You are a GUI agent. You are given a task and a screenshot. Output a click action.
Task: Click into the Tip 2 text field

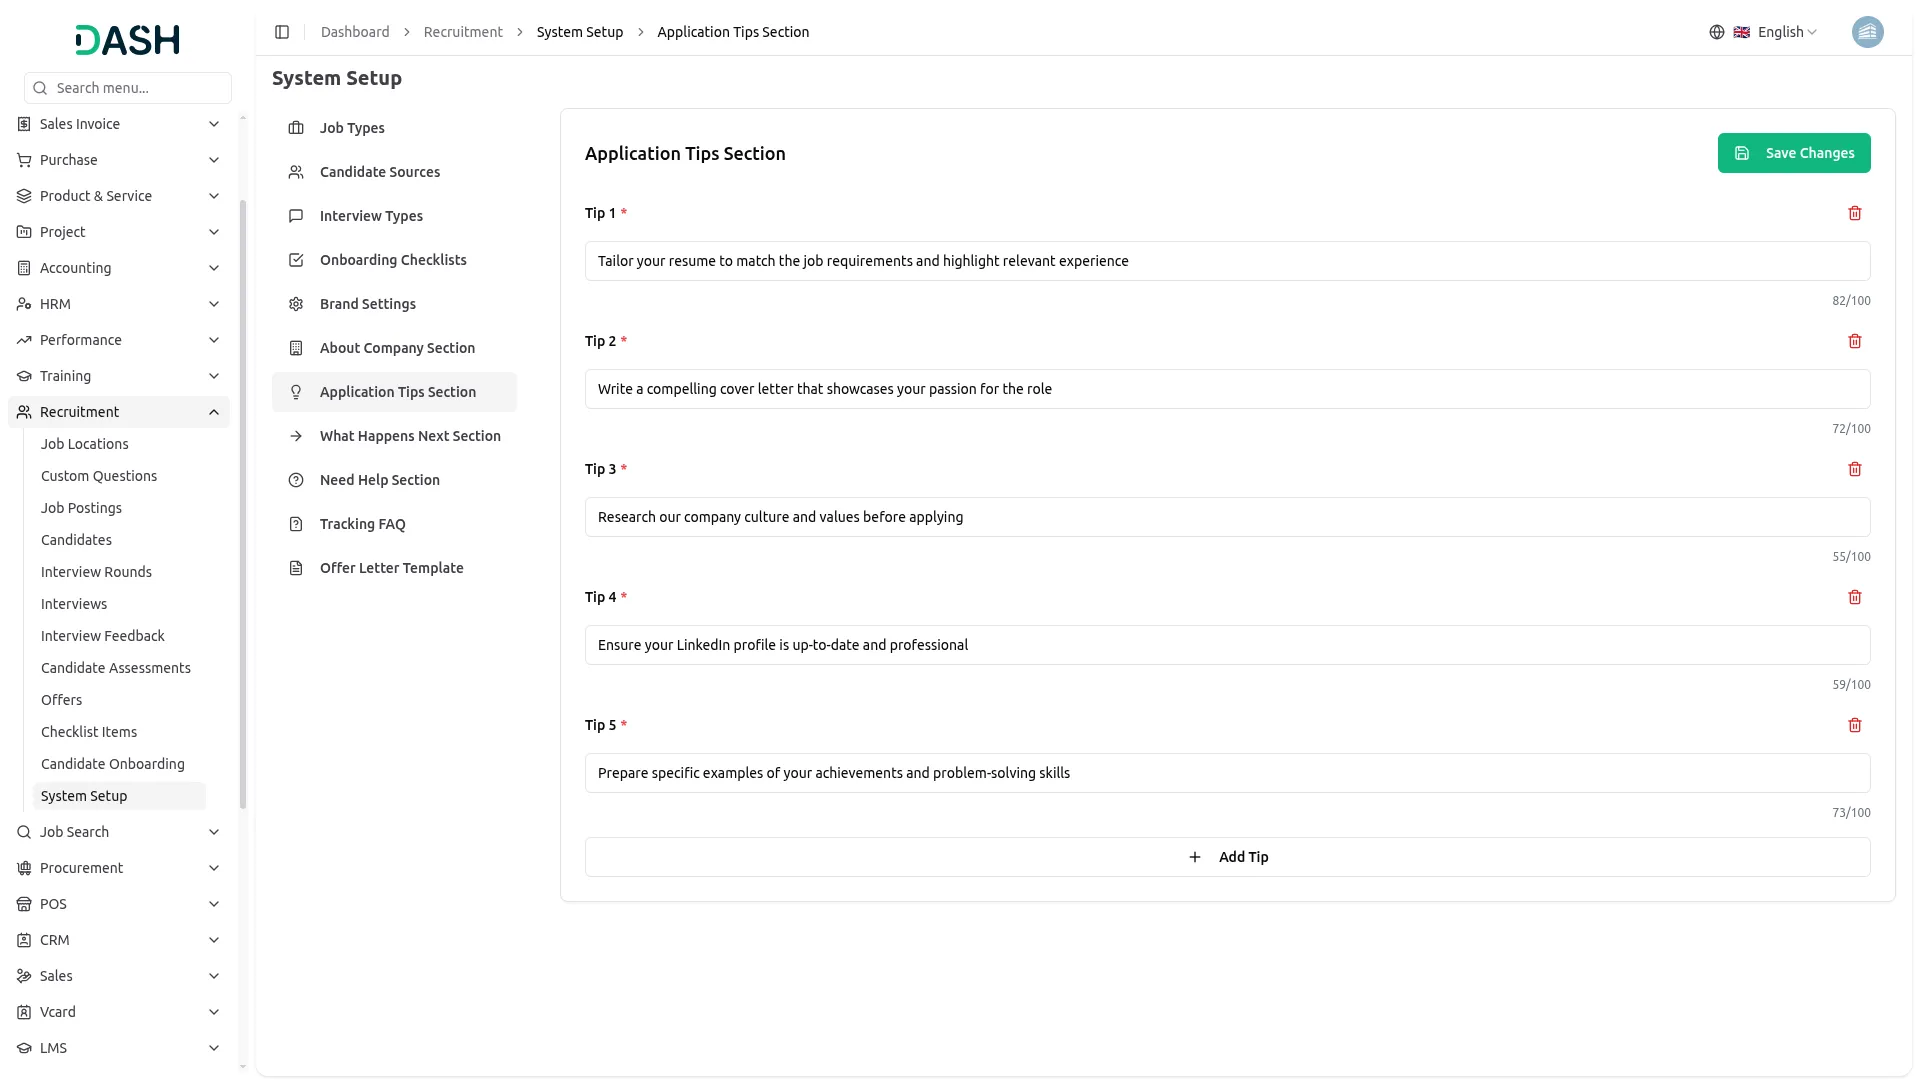click(1227, 389)
